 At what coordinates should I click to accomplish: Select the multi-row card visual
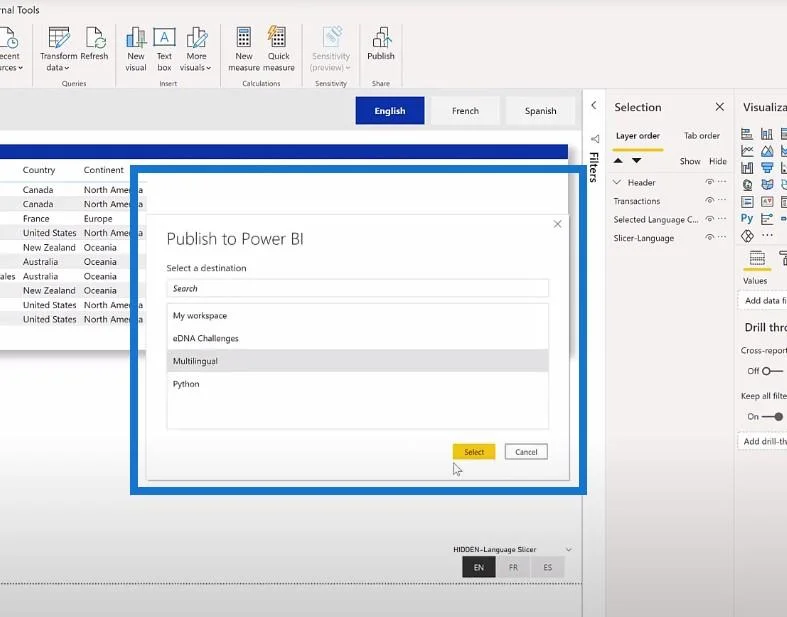[x=747, y=202]
